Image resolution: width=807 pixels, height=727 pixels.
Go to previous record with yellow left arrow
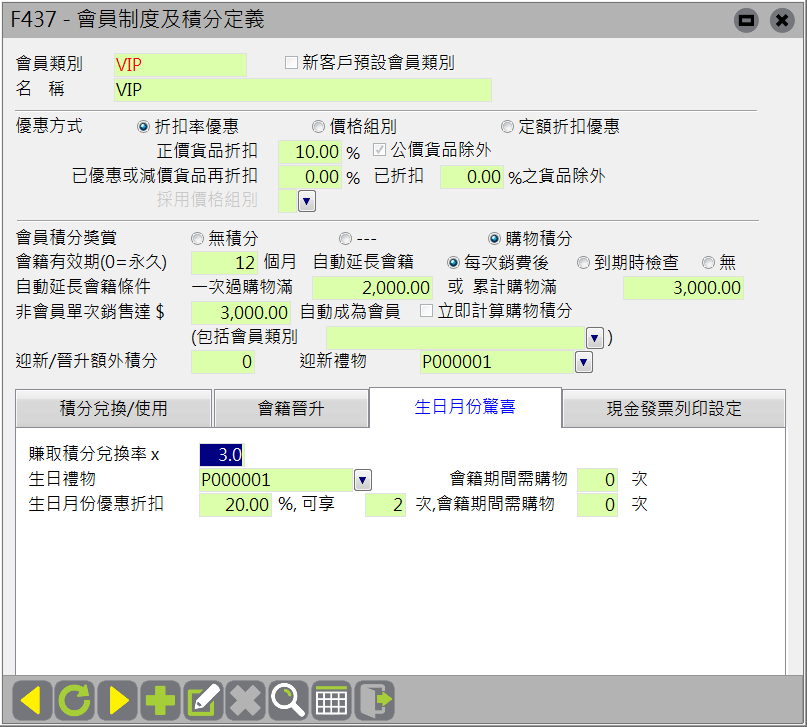32,700
